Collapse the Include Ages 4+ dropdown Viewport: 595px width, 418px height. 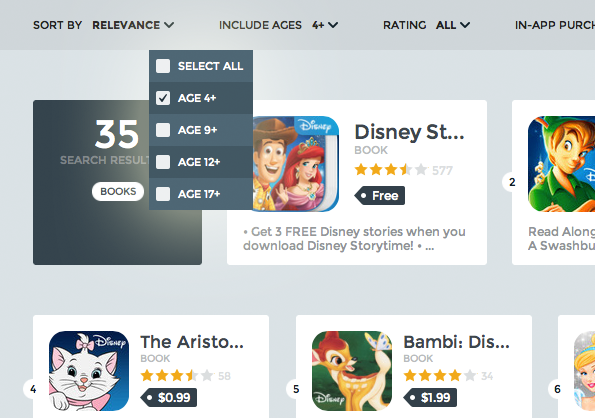325,25
